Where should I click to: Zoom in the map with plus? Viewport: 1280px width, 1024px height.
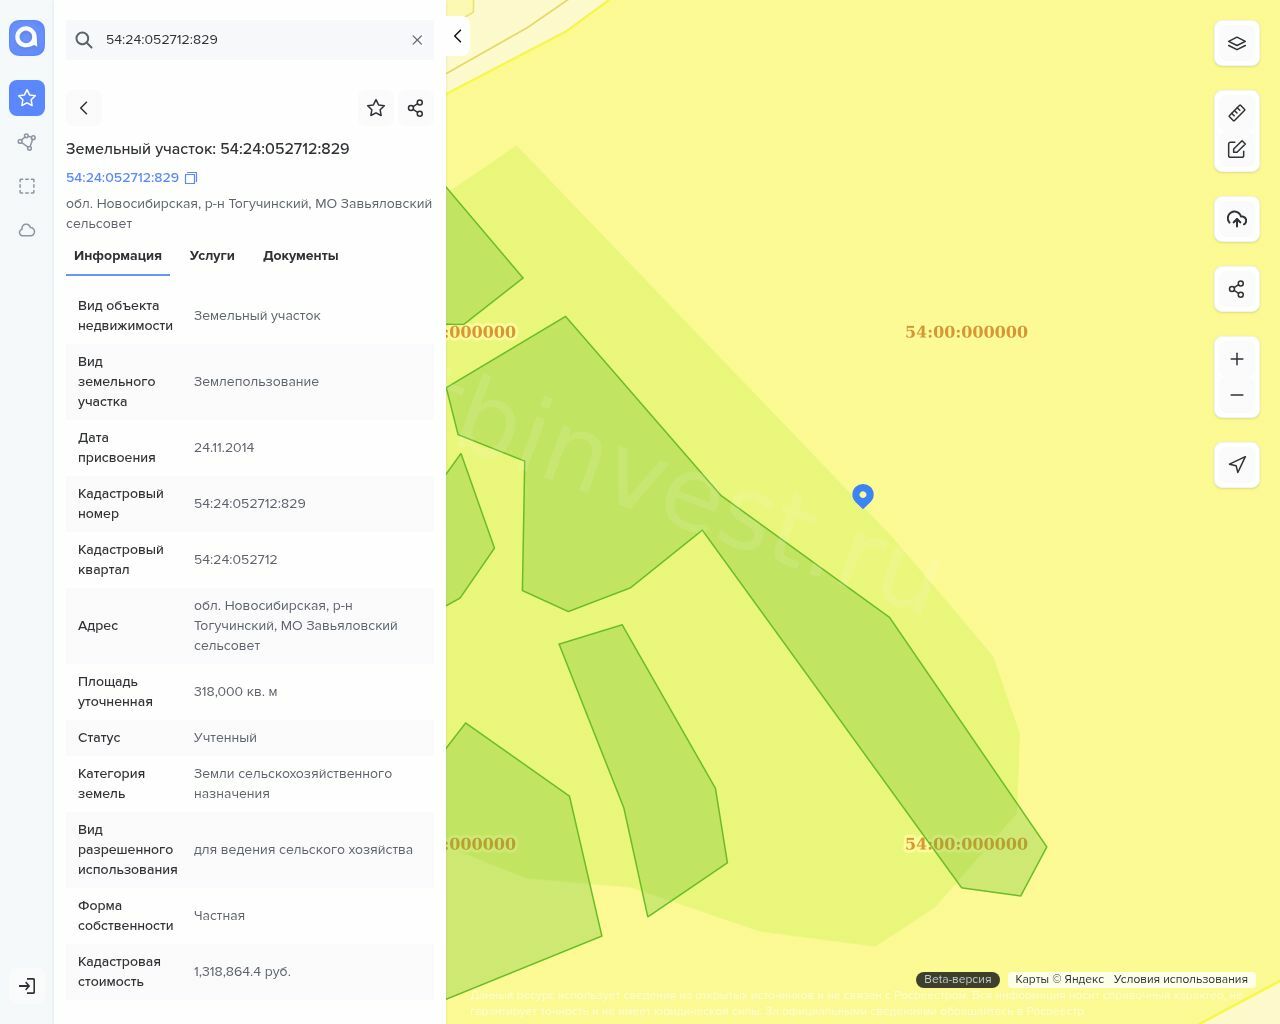[x=1237, y=359]
